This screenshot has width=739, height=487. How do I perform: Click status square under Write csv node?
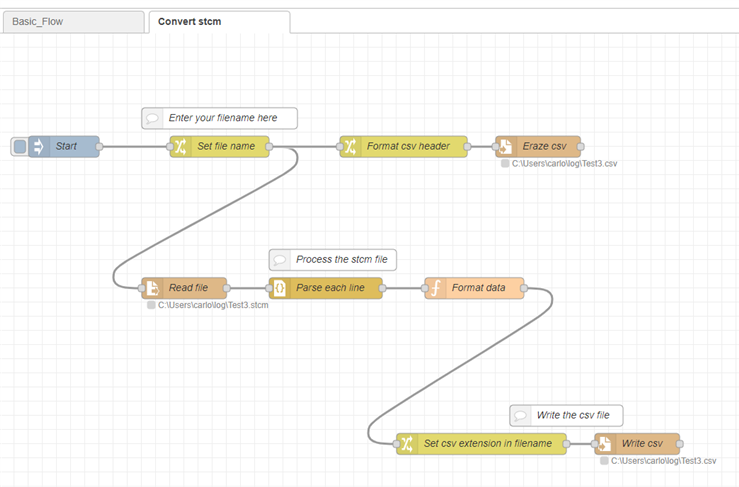pos(604,461)
